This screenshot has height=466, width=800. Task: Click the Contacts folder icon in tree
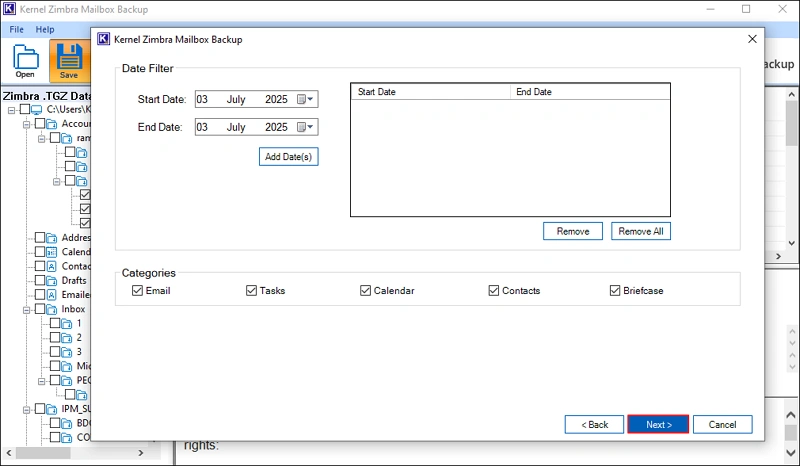pos(52,266)
